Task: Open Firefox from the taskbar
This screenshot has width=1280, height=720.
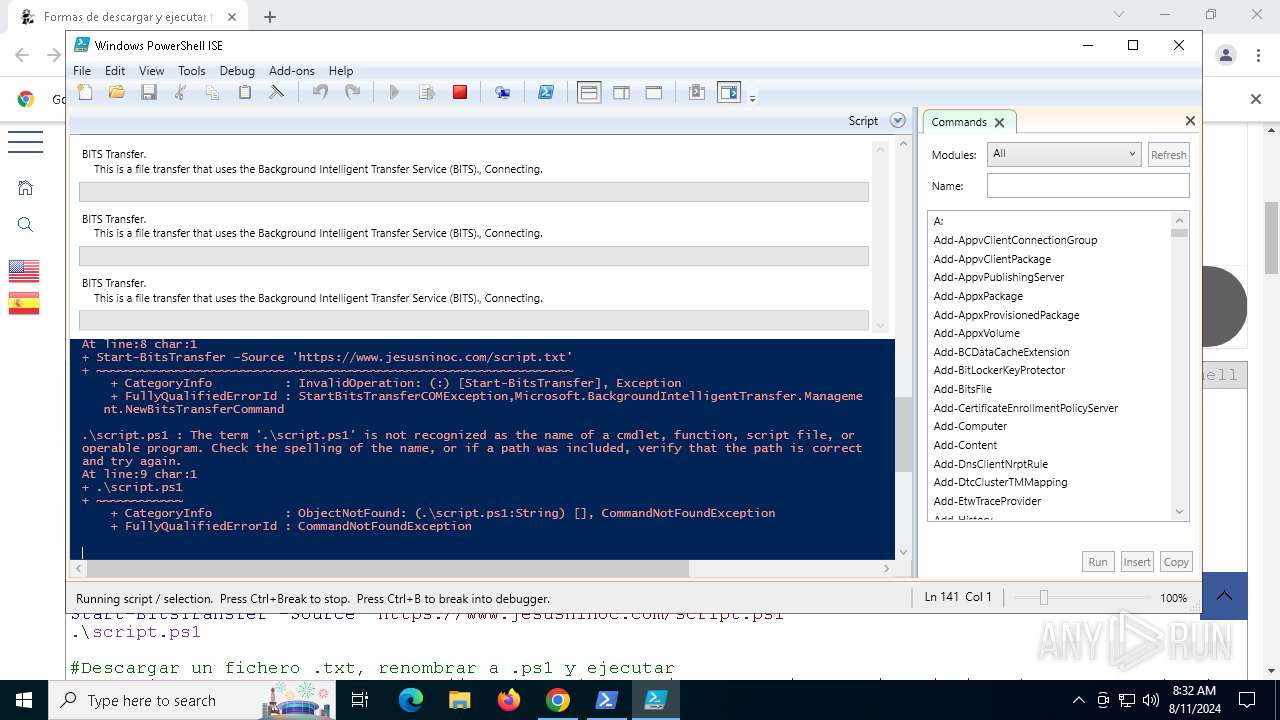Action: 509,700
